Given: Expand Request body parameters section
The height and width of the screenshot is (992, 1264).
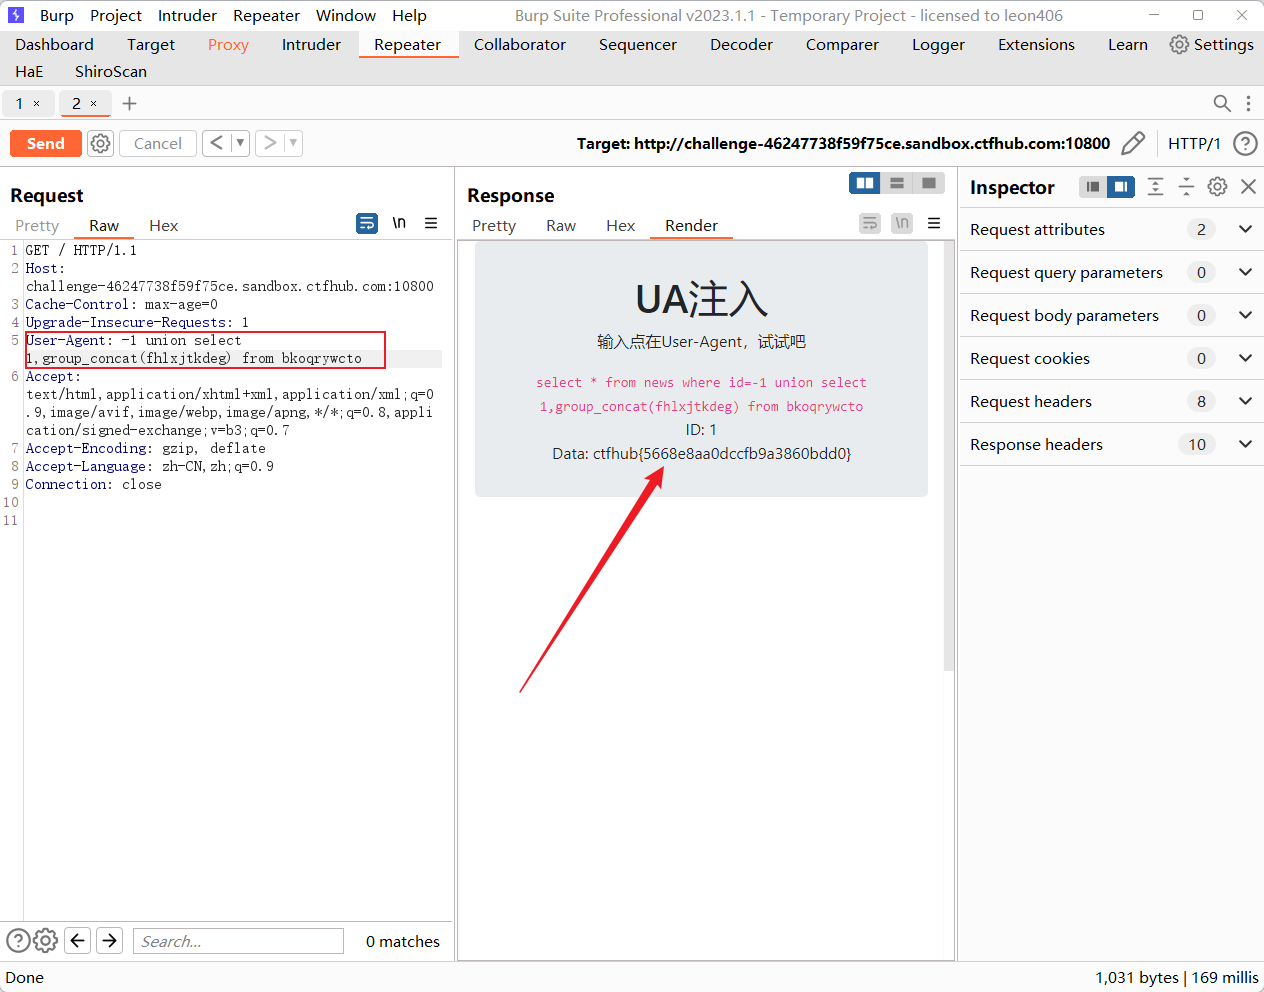Looking at the screenshot, I should pos(1245,315).
